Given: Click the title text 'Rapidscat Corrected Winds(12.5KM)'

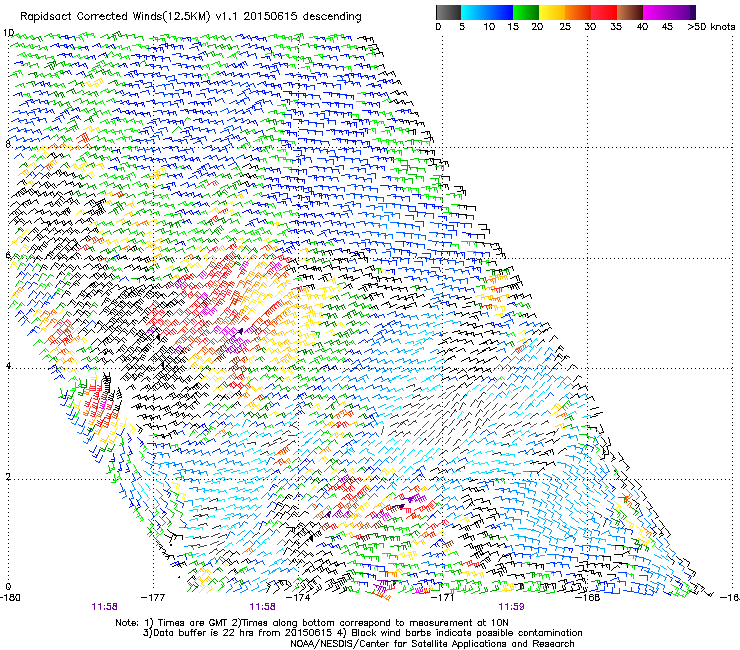Looking at the screenshot, I should point(115,17).
